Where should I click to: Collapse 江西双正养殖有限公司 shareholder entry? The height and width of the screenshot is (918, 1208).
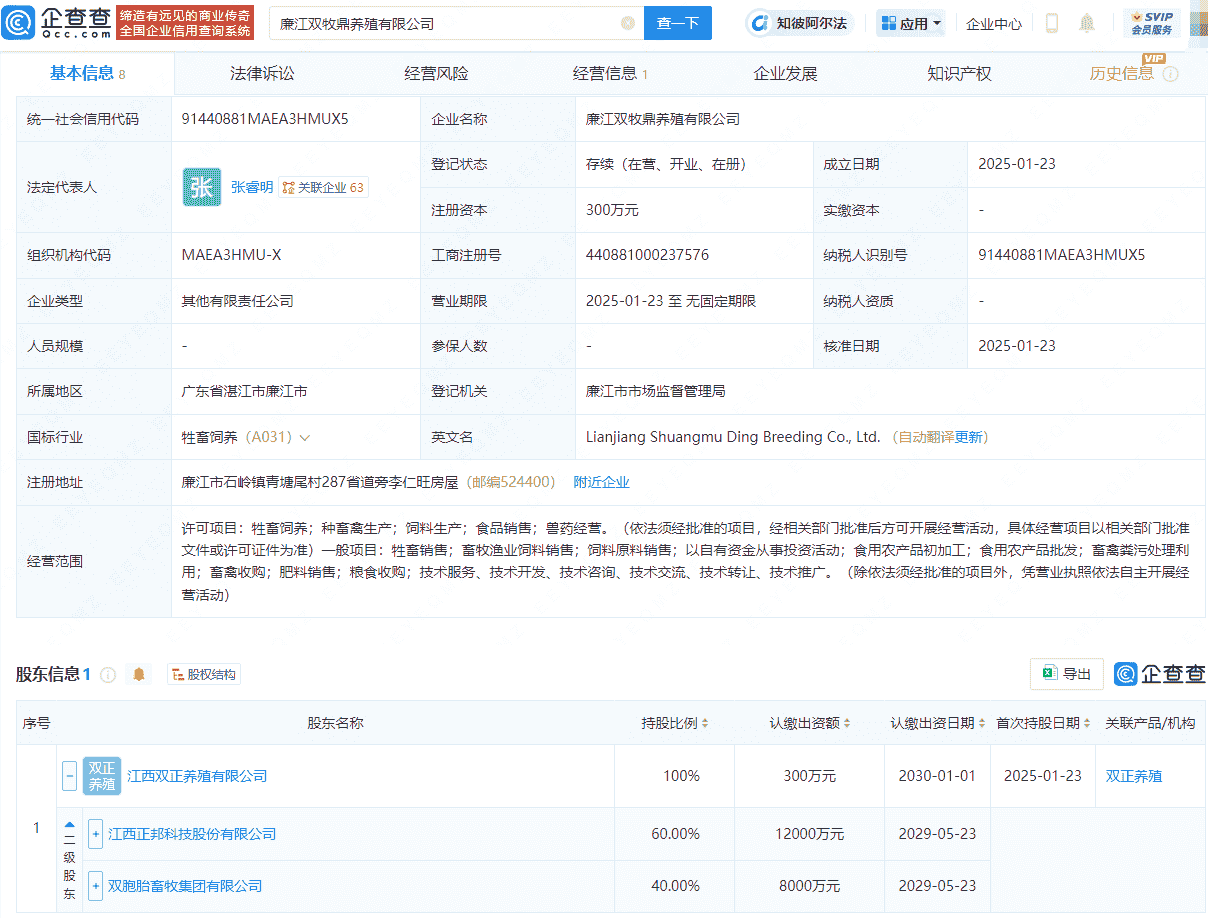coord(68,775)
